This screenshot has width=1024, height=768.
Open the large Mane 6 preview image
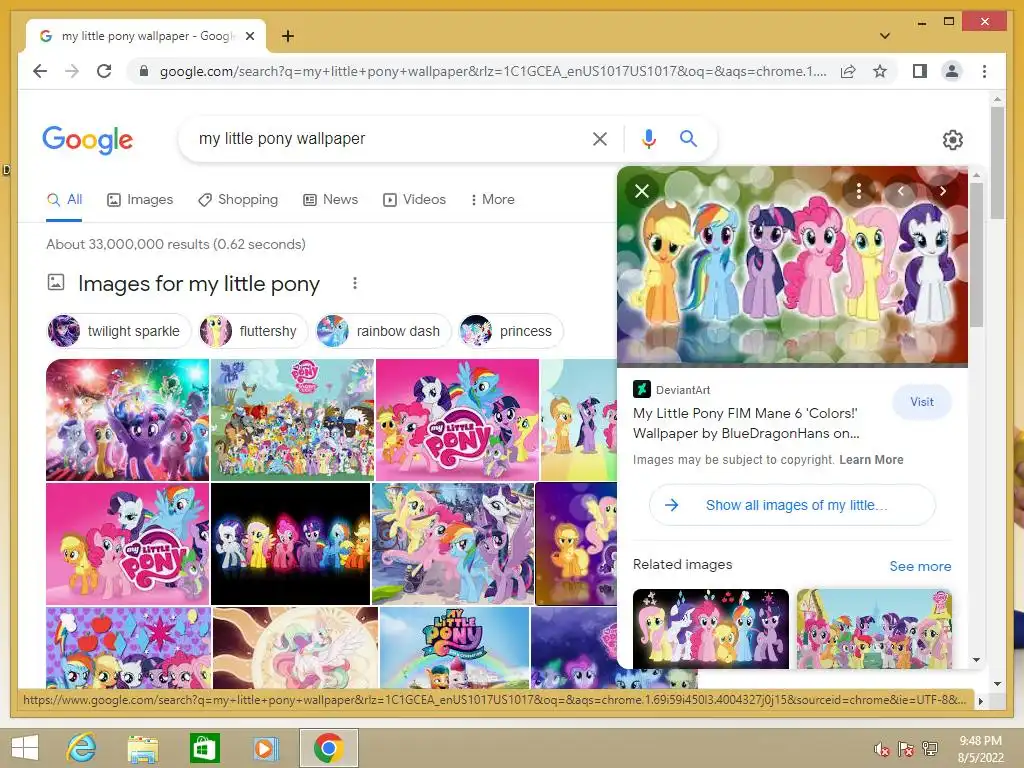click(792, 264)
